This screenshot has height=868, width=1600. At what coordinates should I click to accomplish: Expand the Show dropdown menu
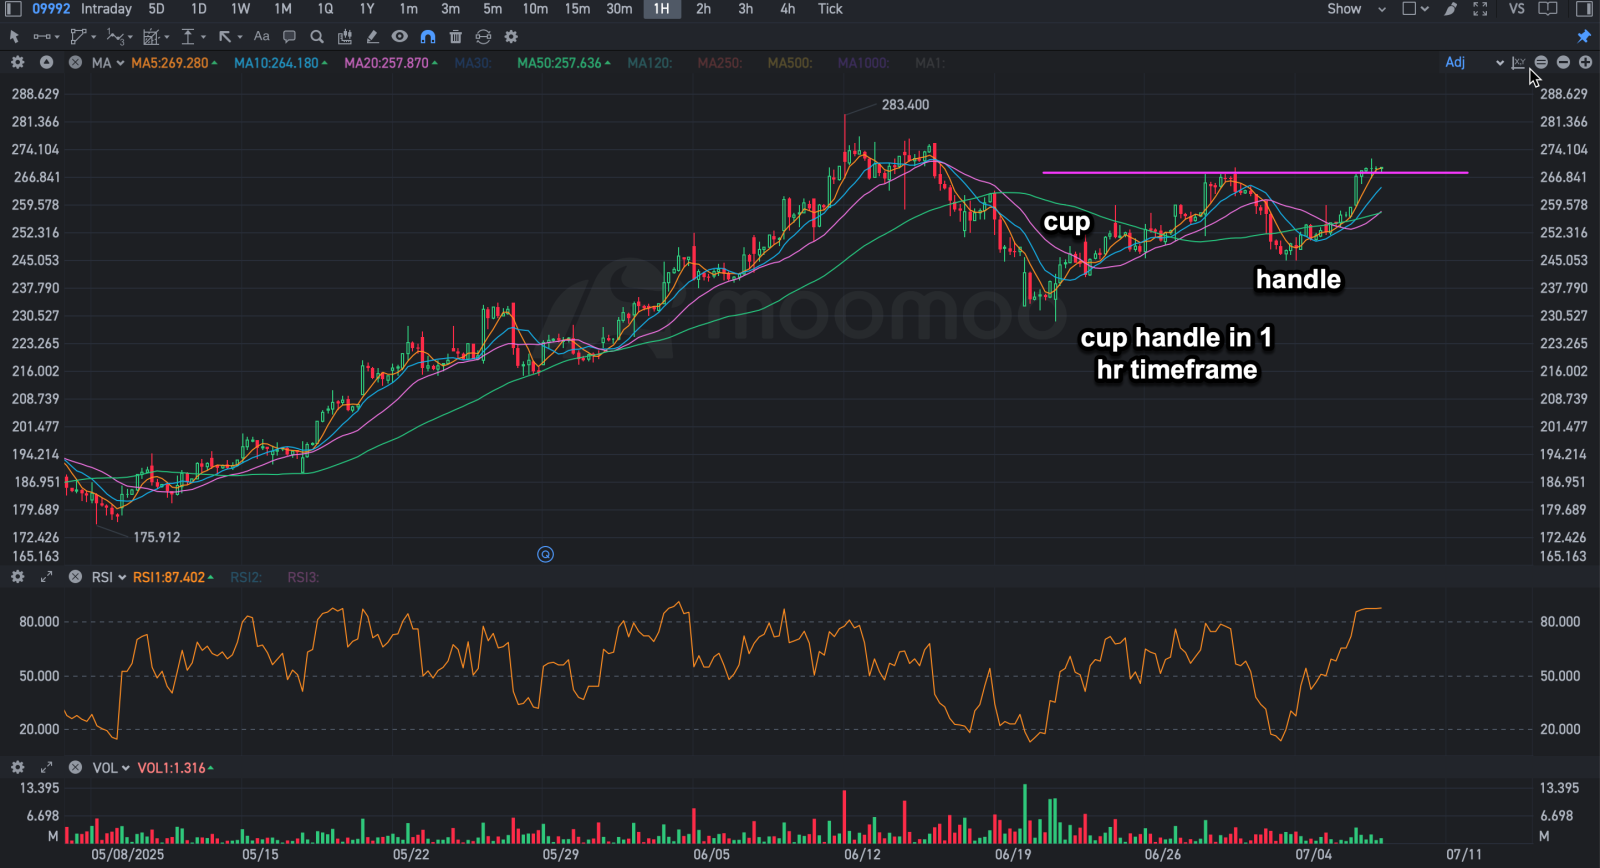[1356, 9]
